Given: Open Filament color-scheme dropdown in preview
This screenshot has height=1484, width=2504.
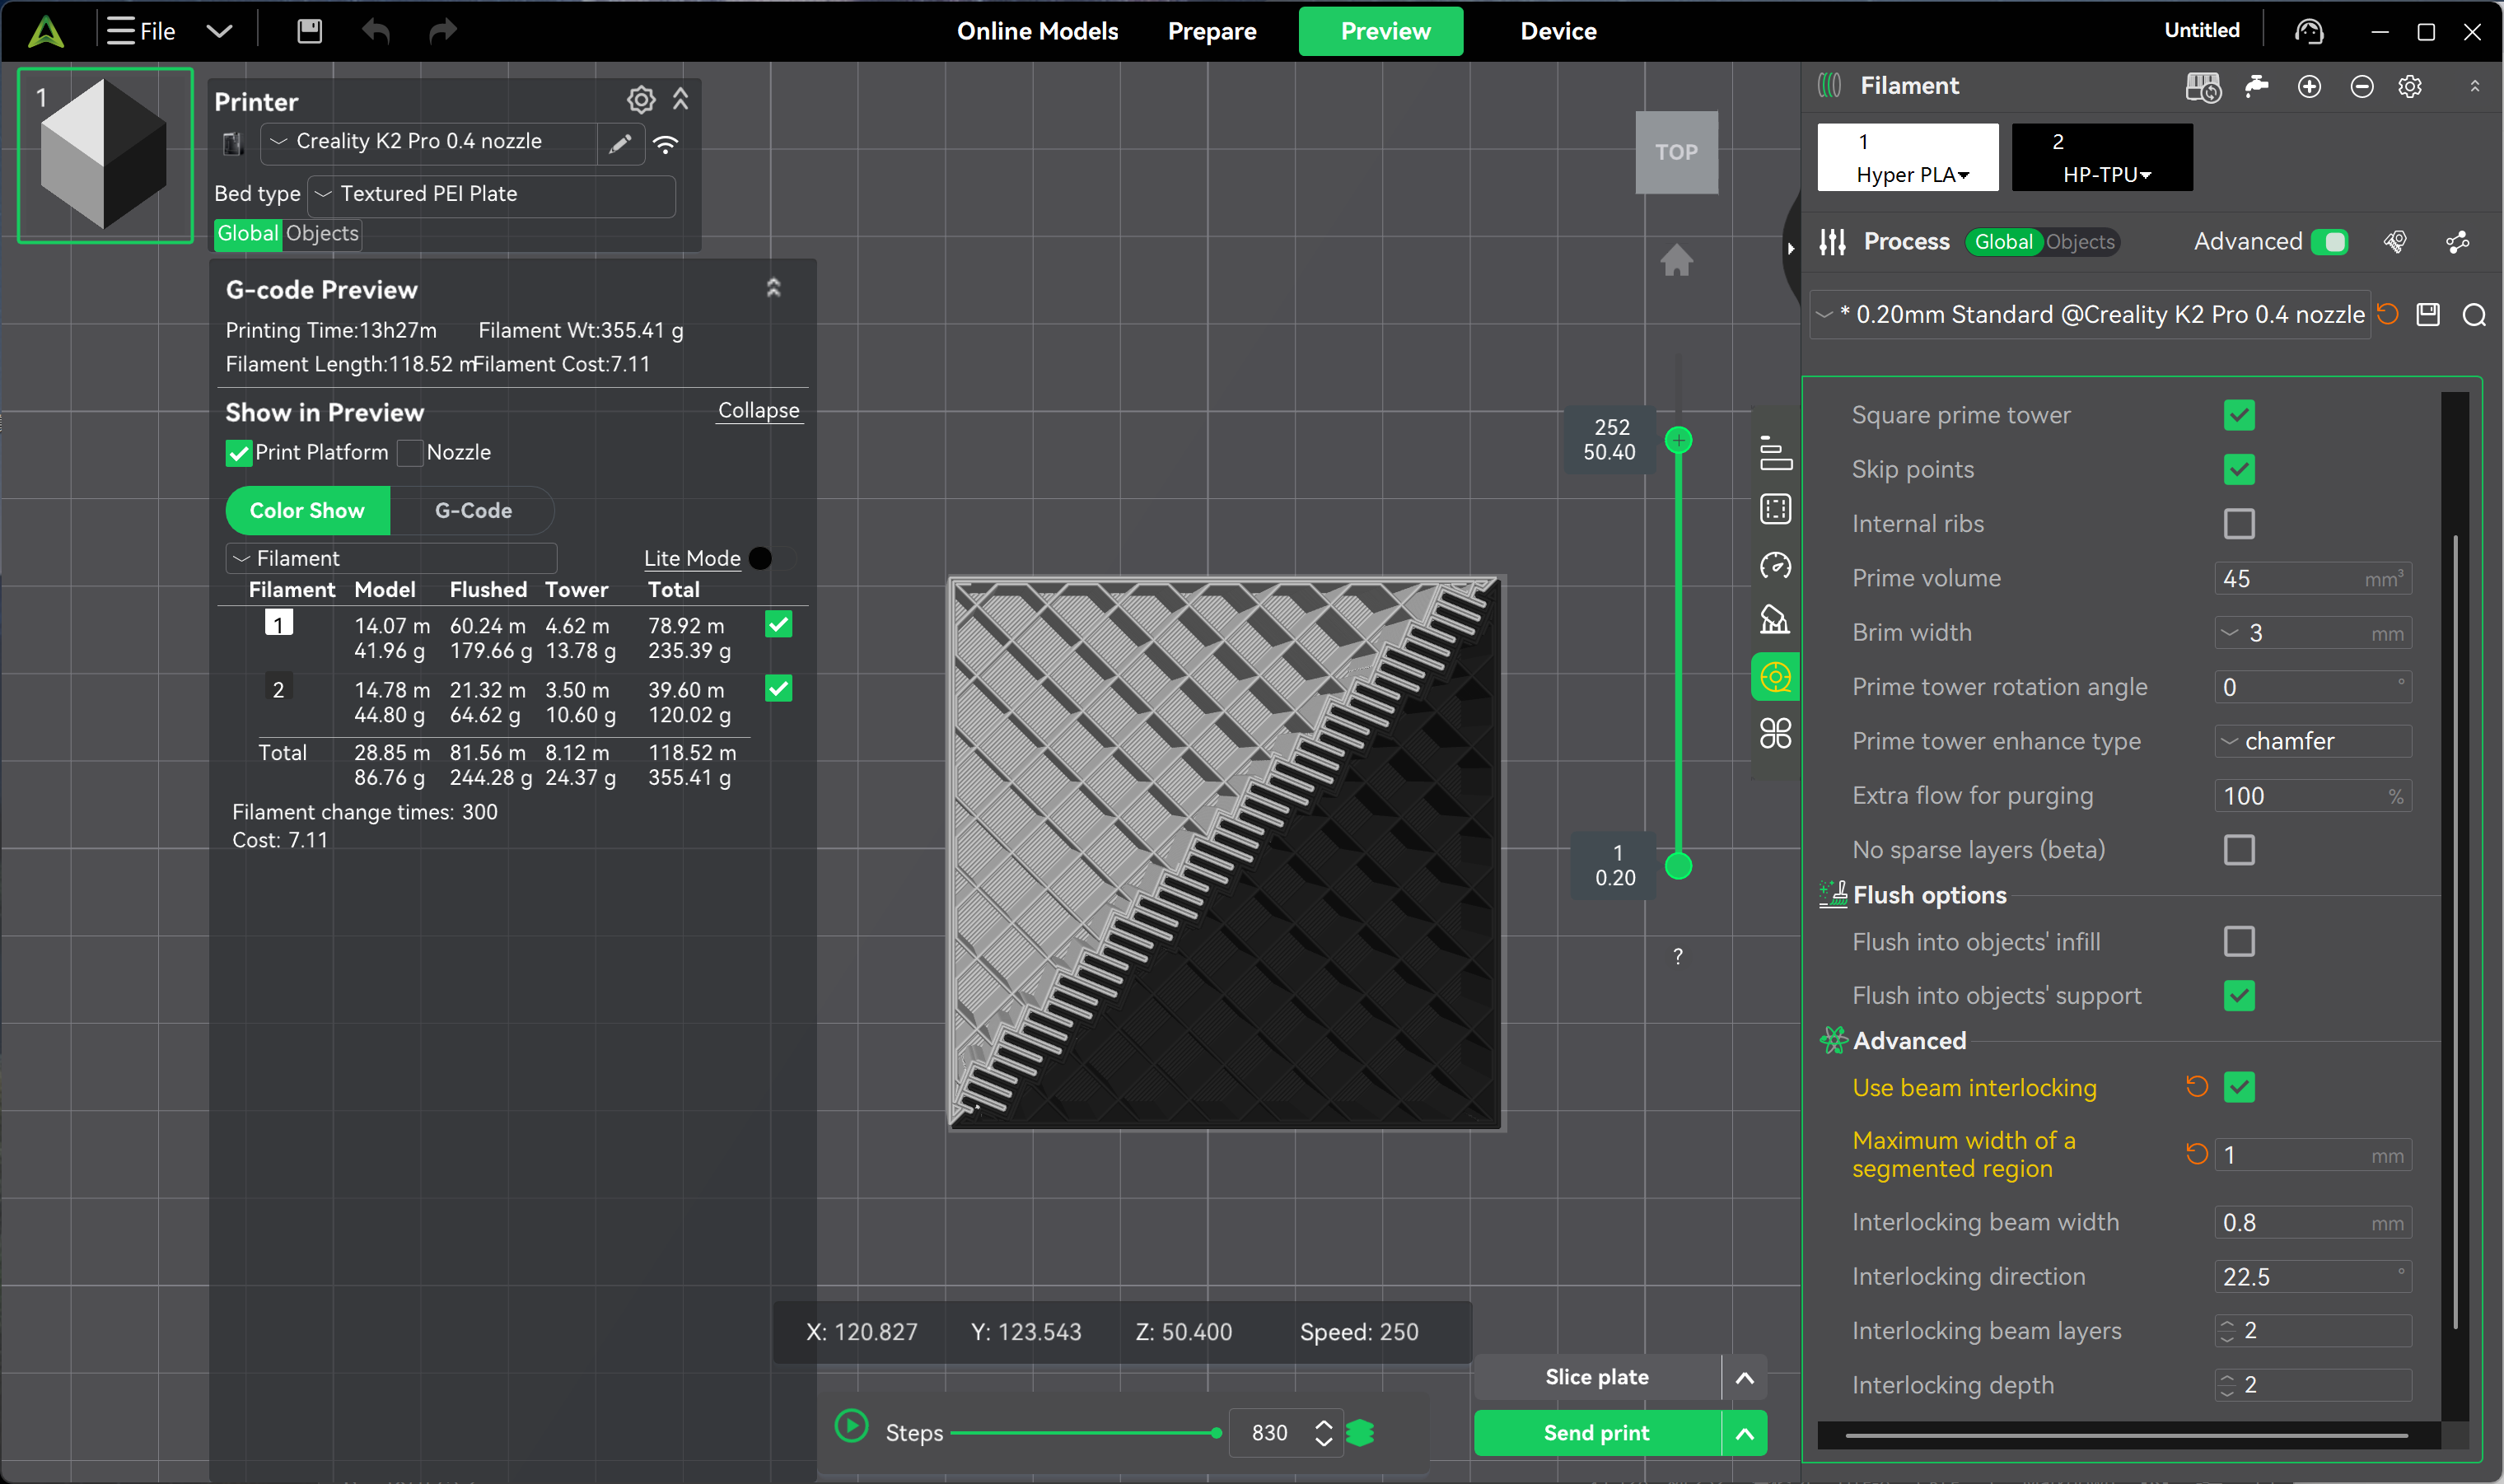Looking at the screenshot, I should click(x=391, y=558).
